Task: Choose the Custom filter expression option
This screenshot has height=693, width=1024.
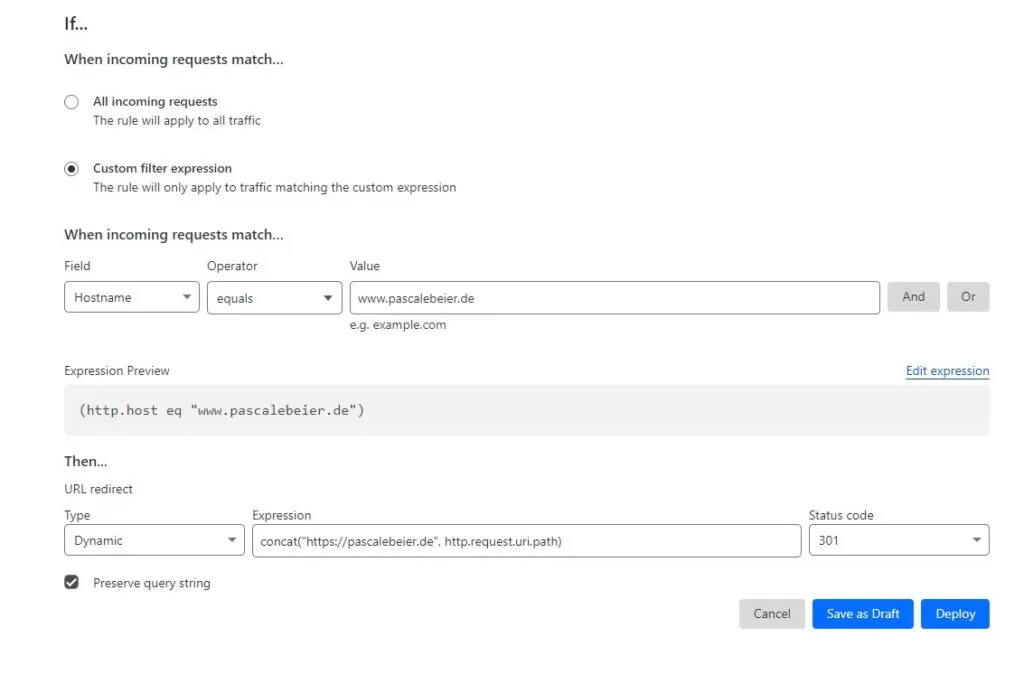Action: click(71, 169)
